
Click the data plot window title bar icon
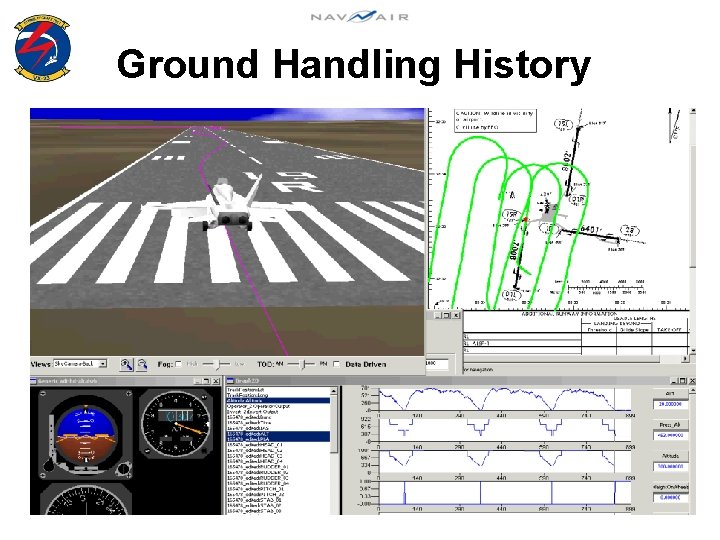click(x=230, y=381)
